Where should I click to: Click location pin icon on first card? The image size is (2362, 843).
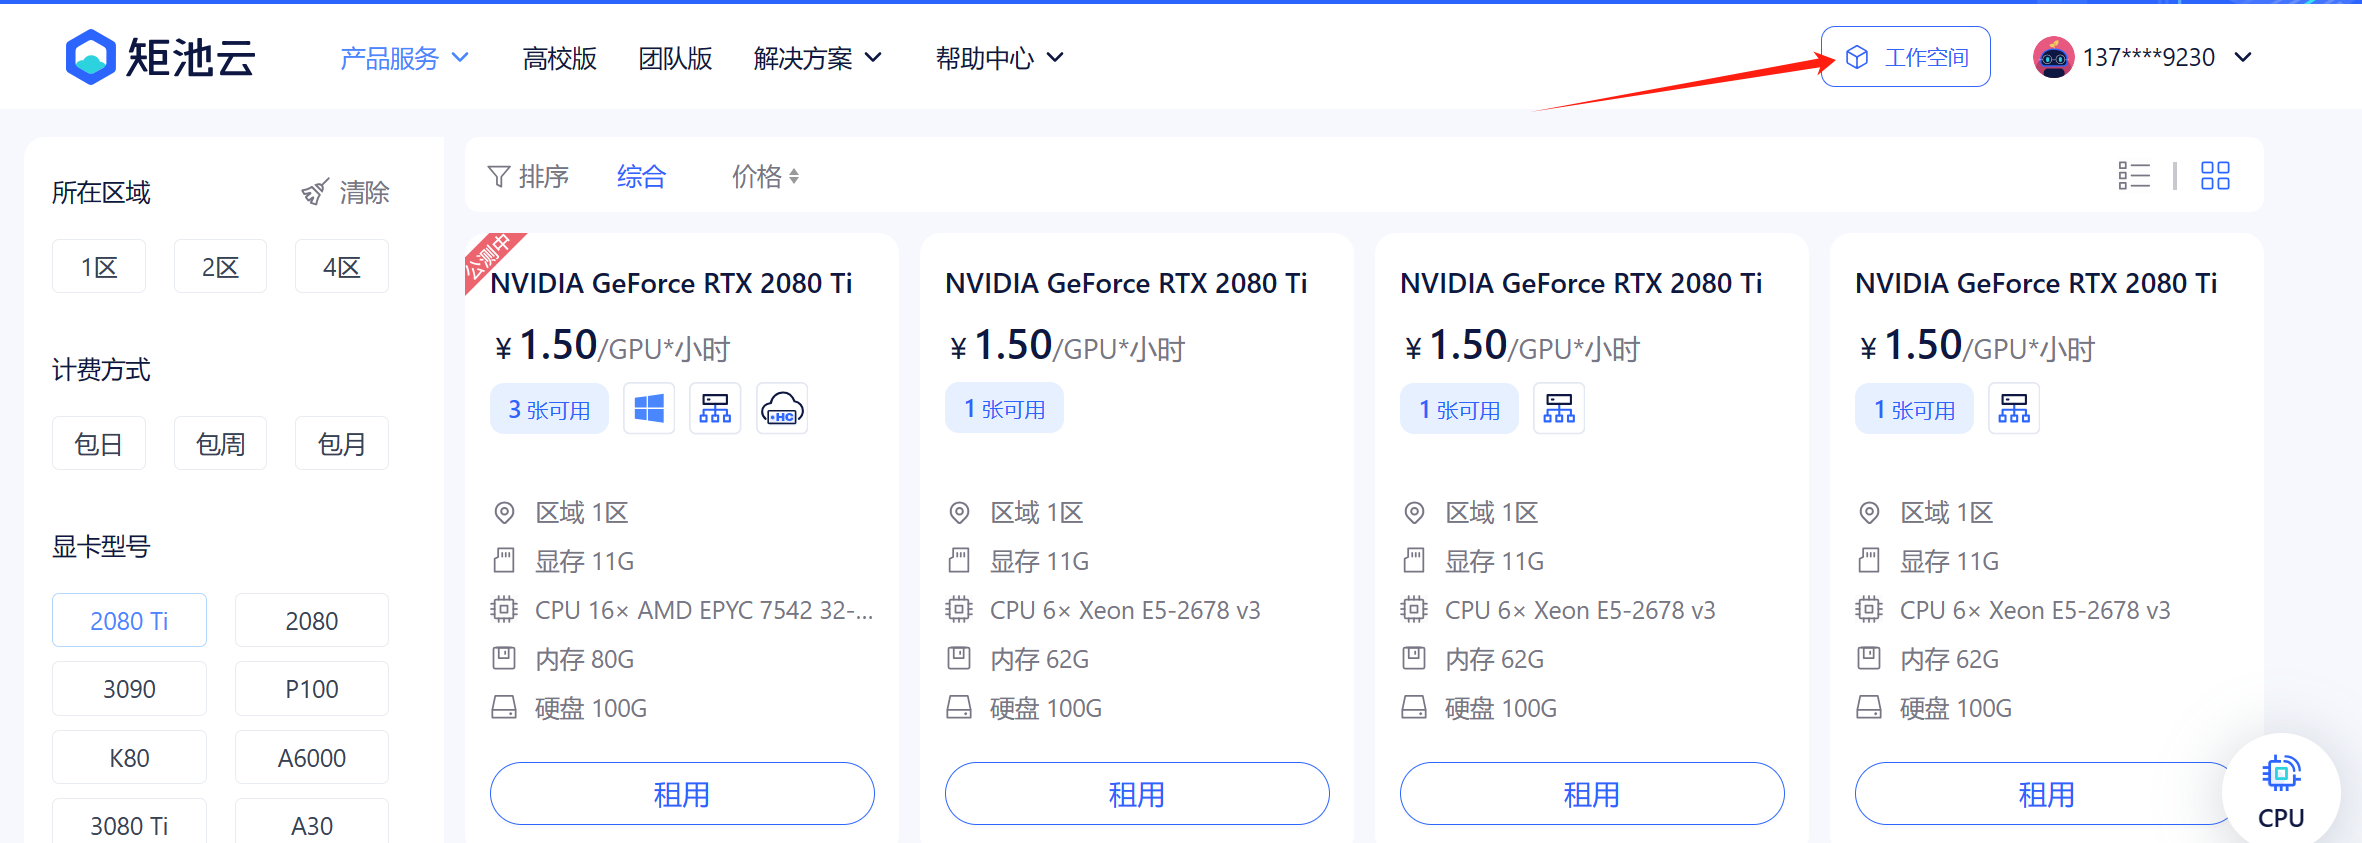(x=504, y=513)
